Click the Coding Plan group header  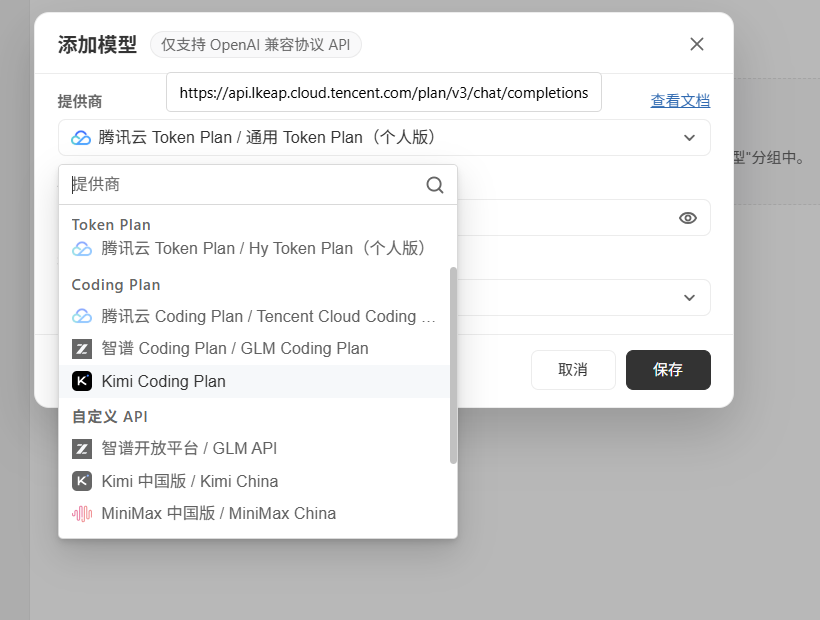[116, 285]
